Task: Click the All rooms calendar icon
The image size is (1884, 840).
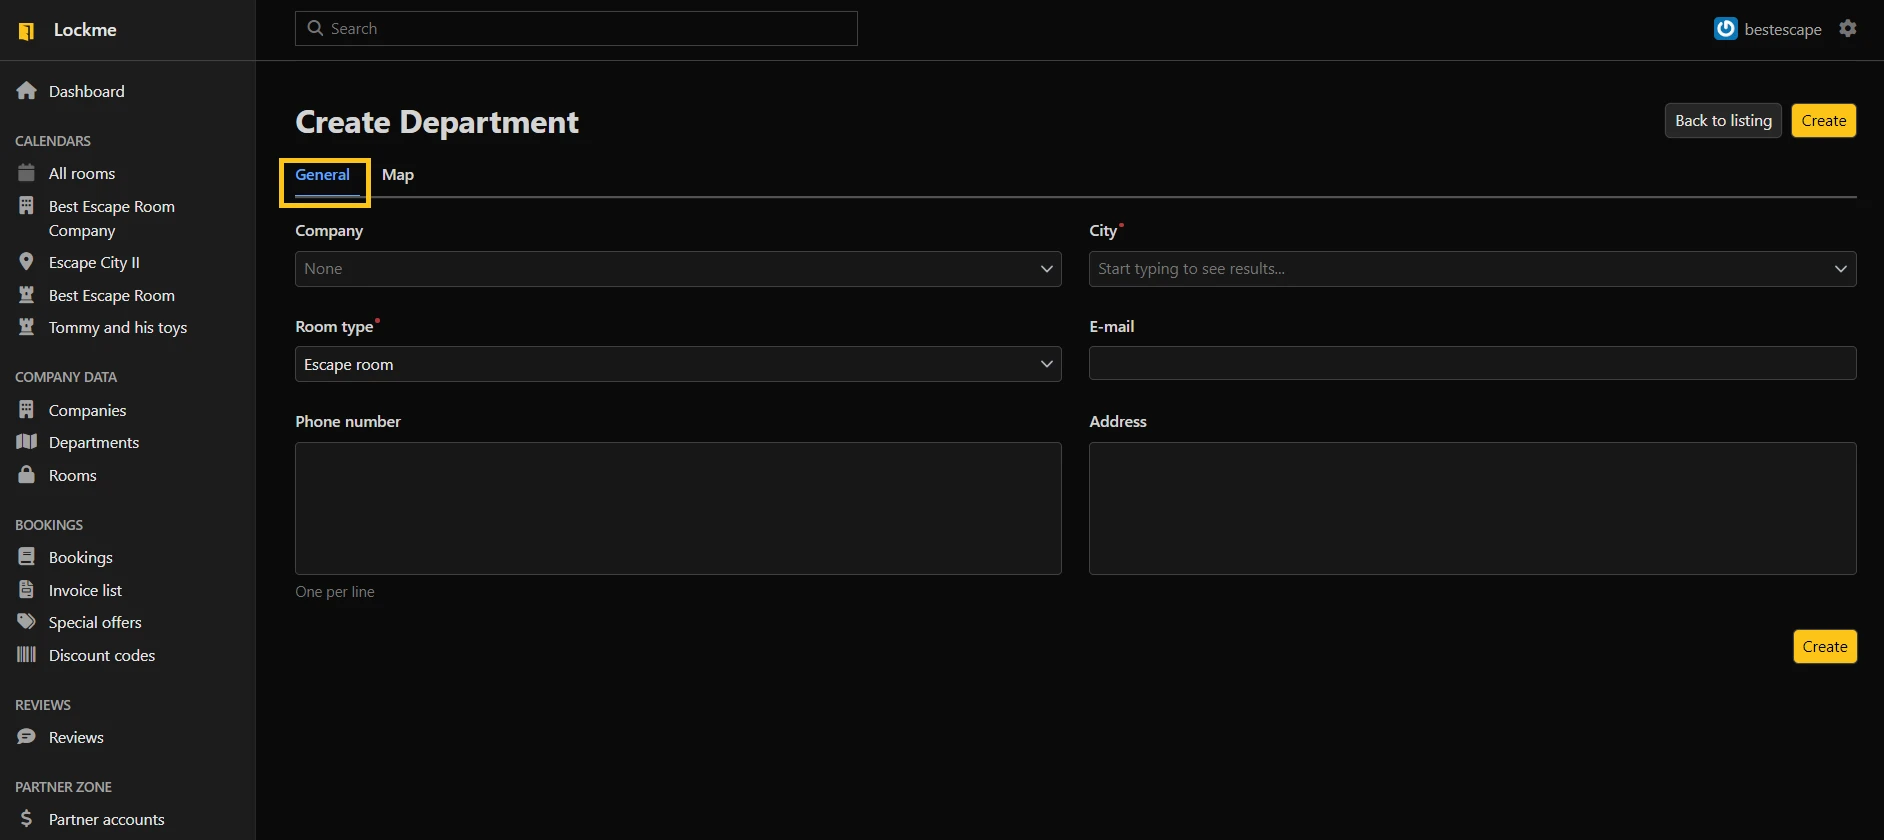Action: pyautogui.click(x=27, y=173)
